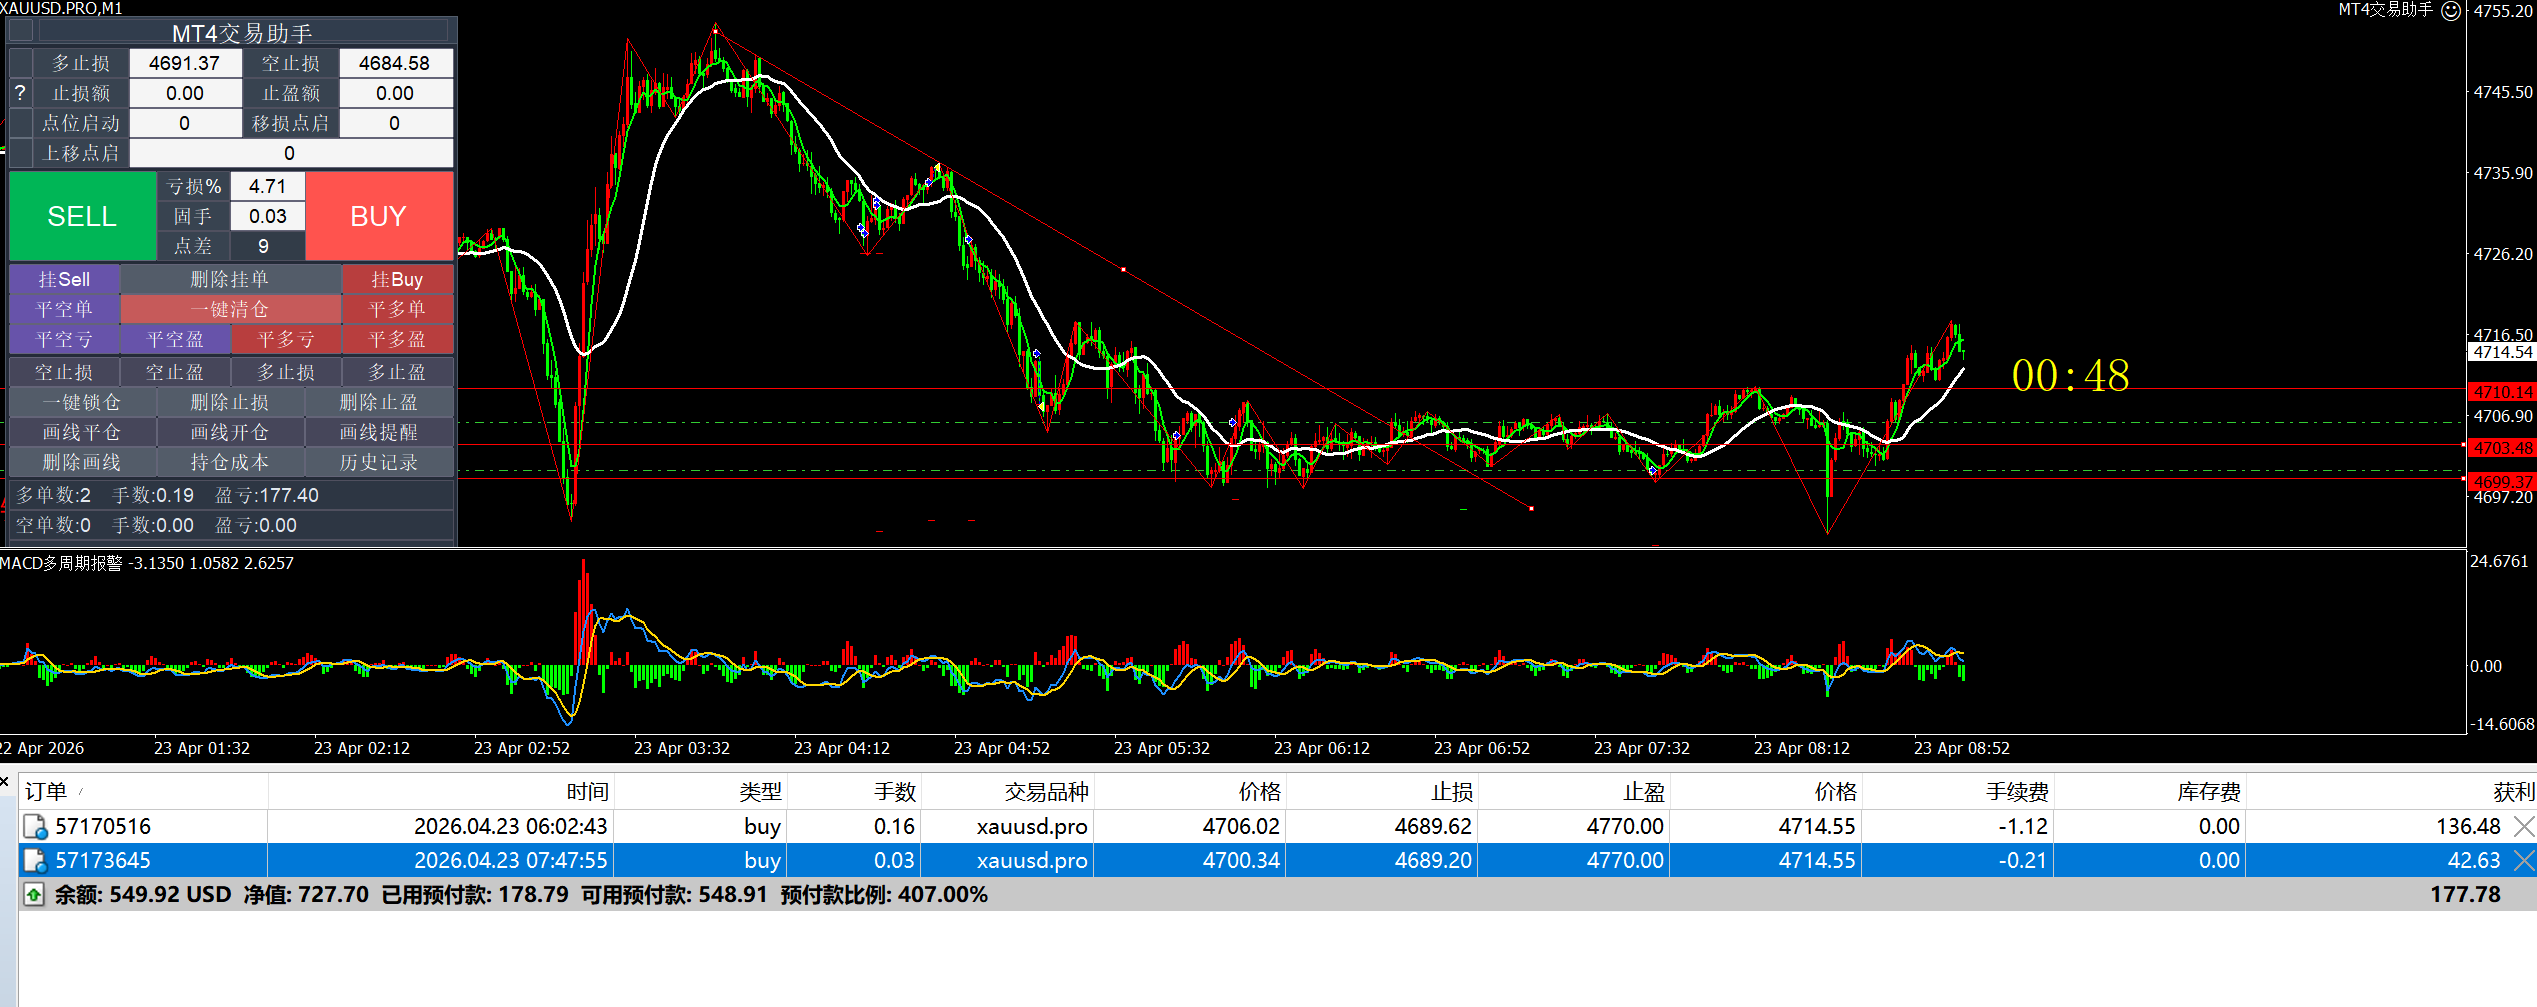
Task: Close order 57170516 using its X icon
Action: pos(2524,827)
